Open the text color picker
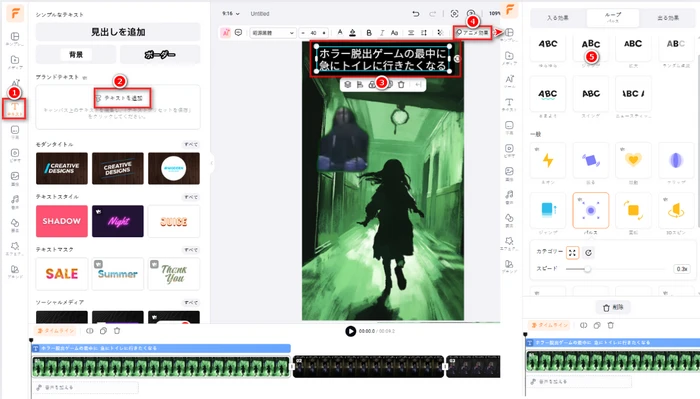 tap(340, 33)
